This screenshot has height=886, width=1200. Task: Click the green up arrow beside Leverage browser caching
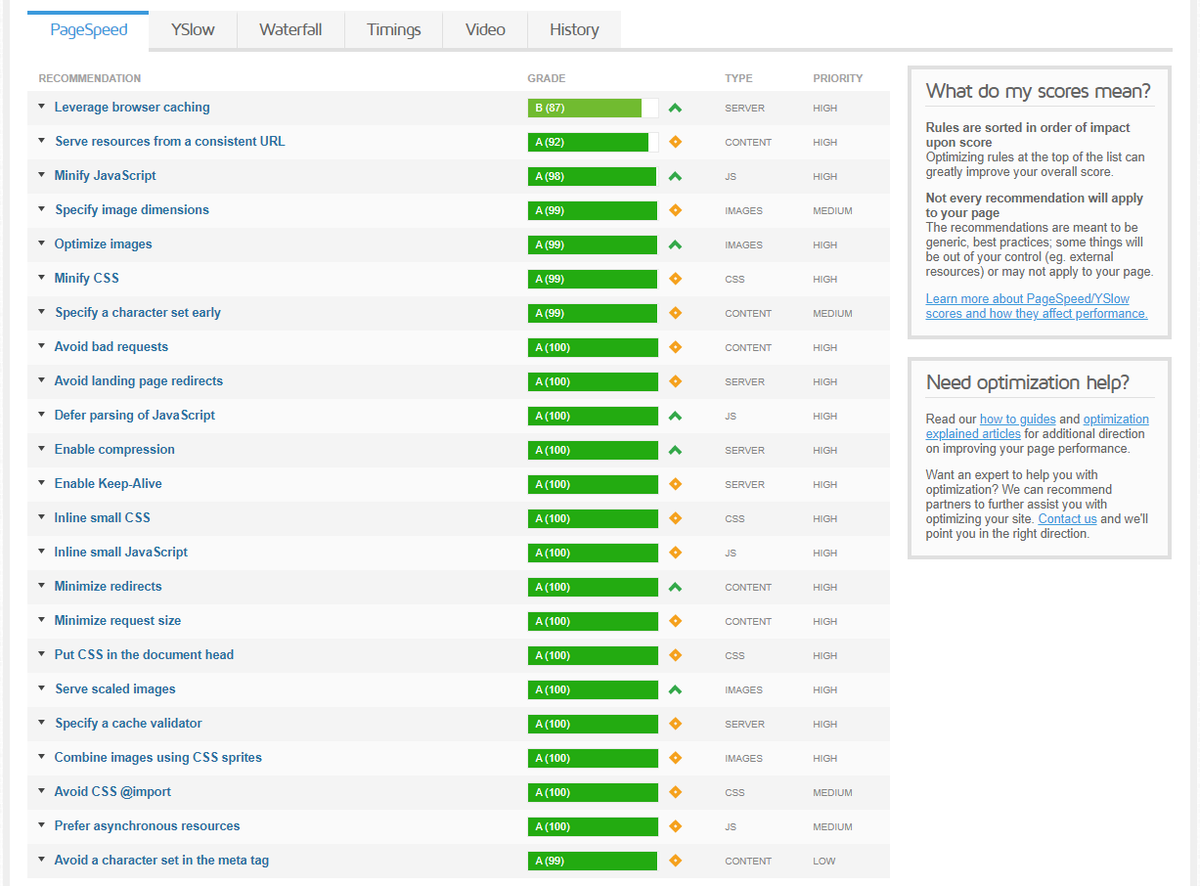(675, 107)
